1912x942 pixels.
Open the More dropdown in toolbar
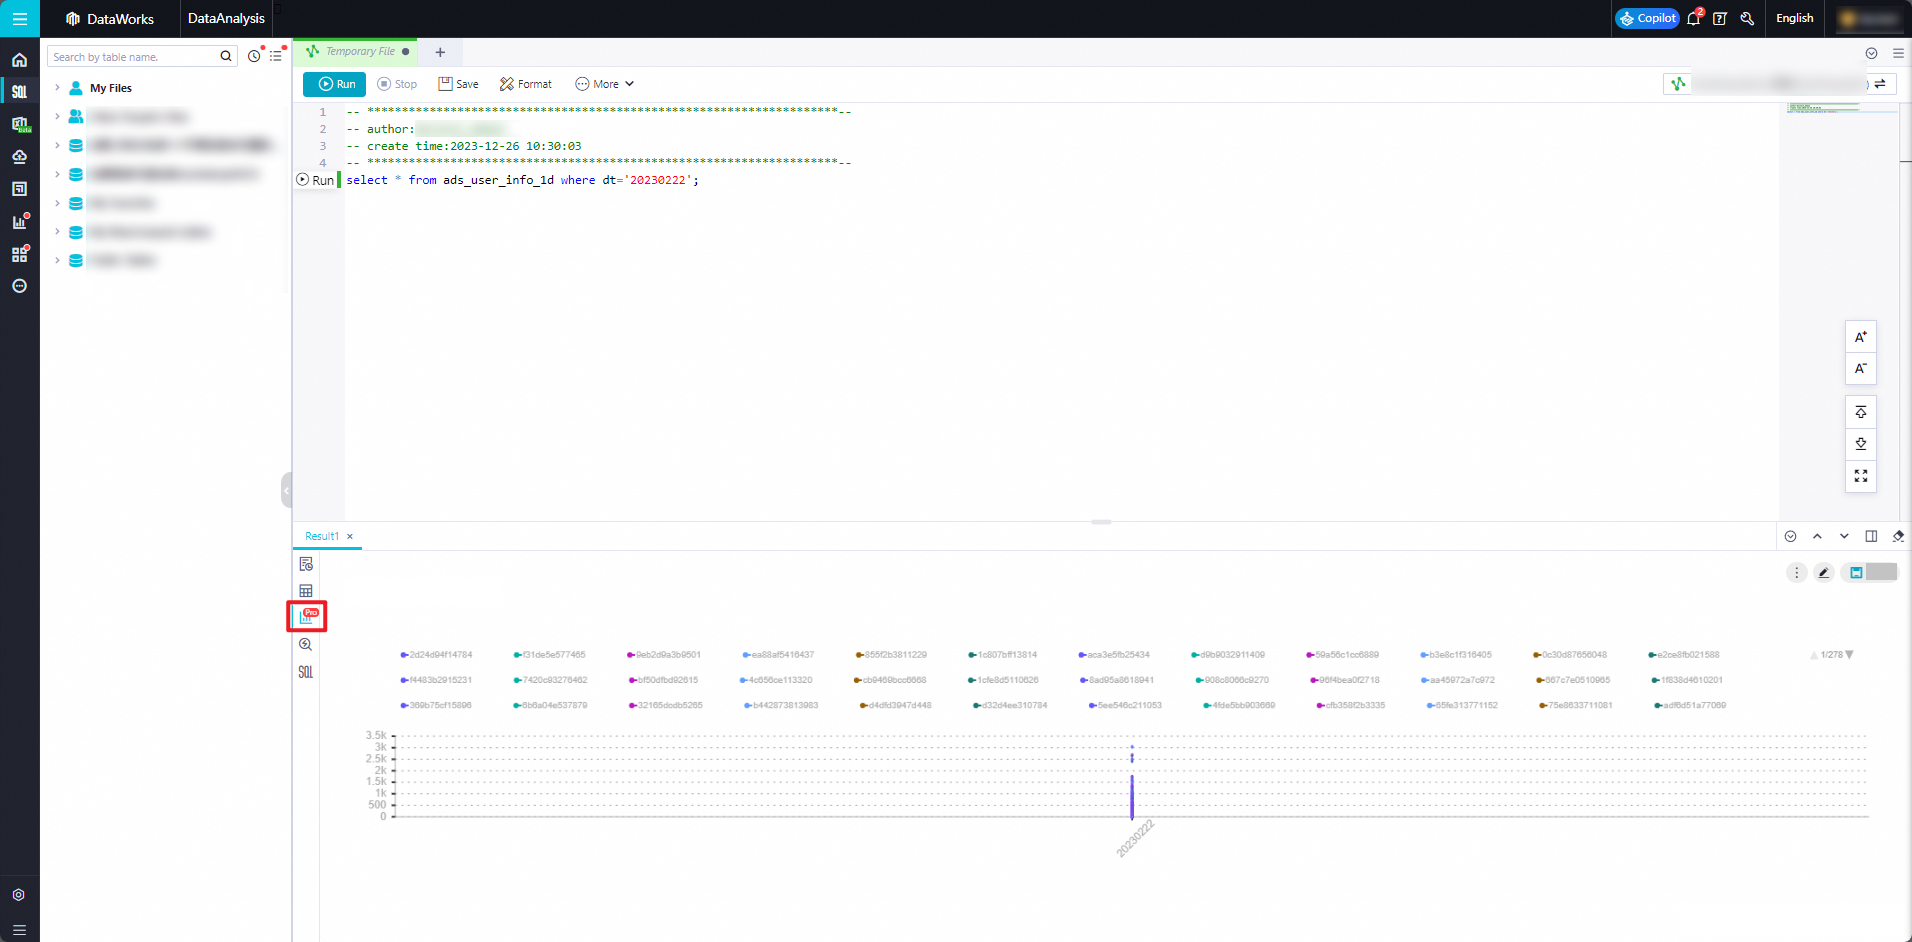pyautogui.click(x=604, y=84)
